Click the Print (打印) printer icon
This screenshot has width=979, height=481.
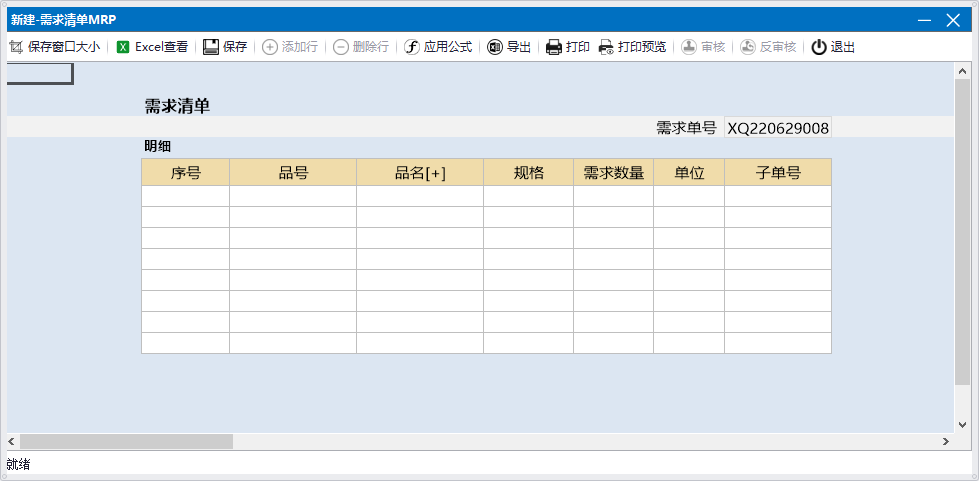click(x=554, y=47)
